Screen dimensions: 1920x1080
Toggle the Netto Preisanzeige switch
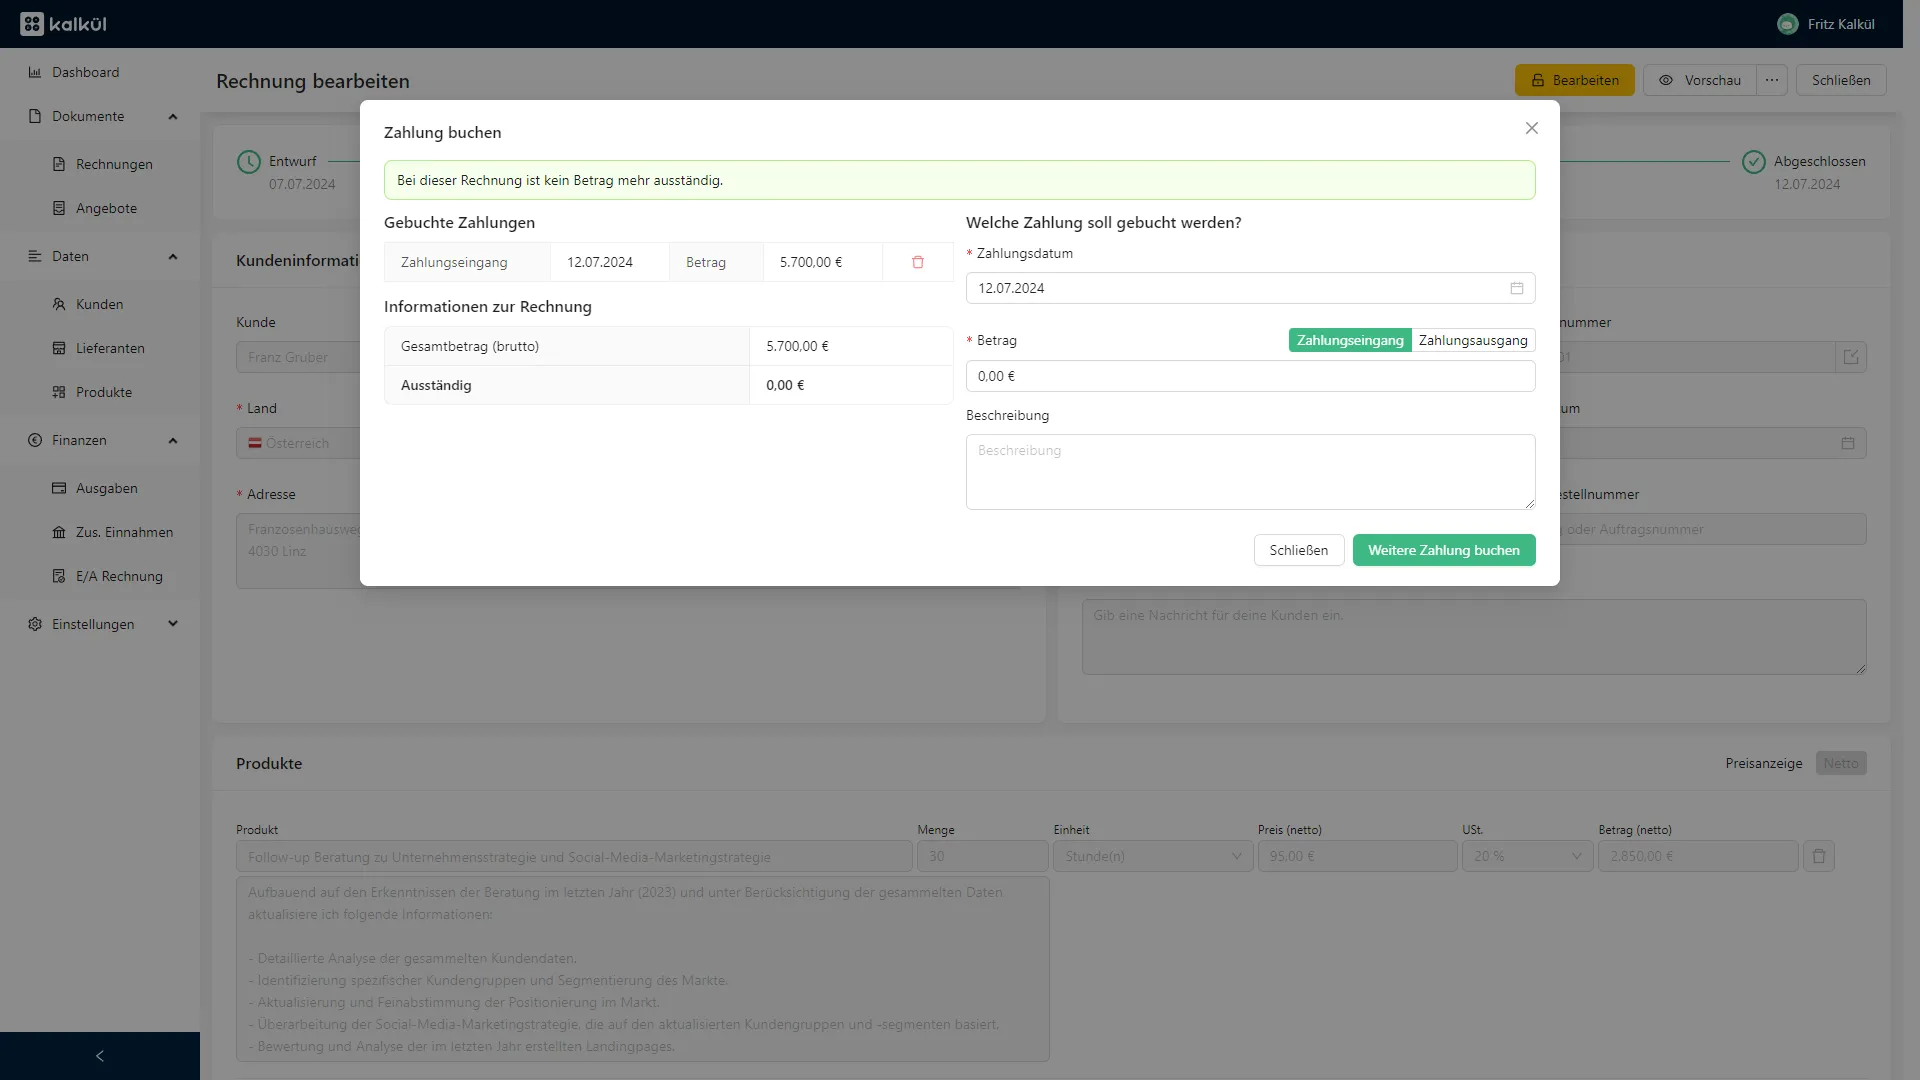[x=1840, y=763]
